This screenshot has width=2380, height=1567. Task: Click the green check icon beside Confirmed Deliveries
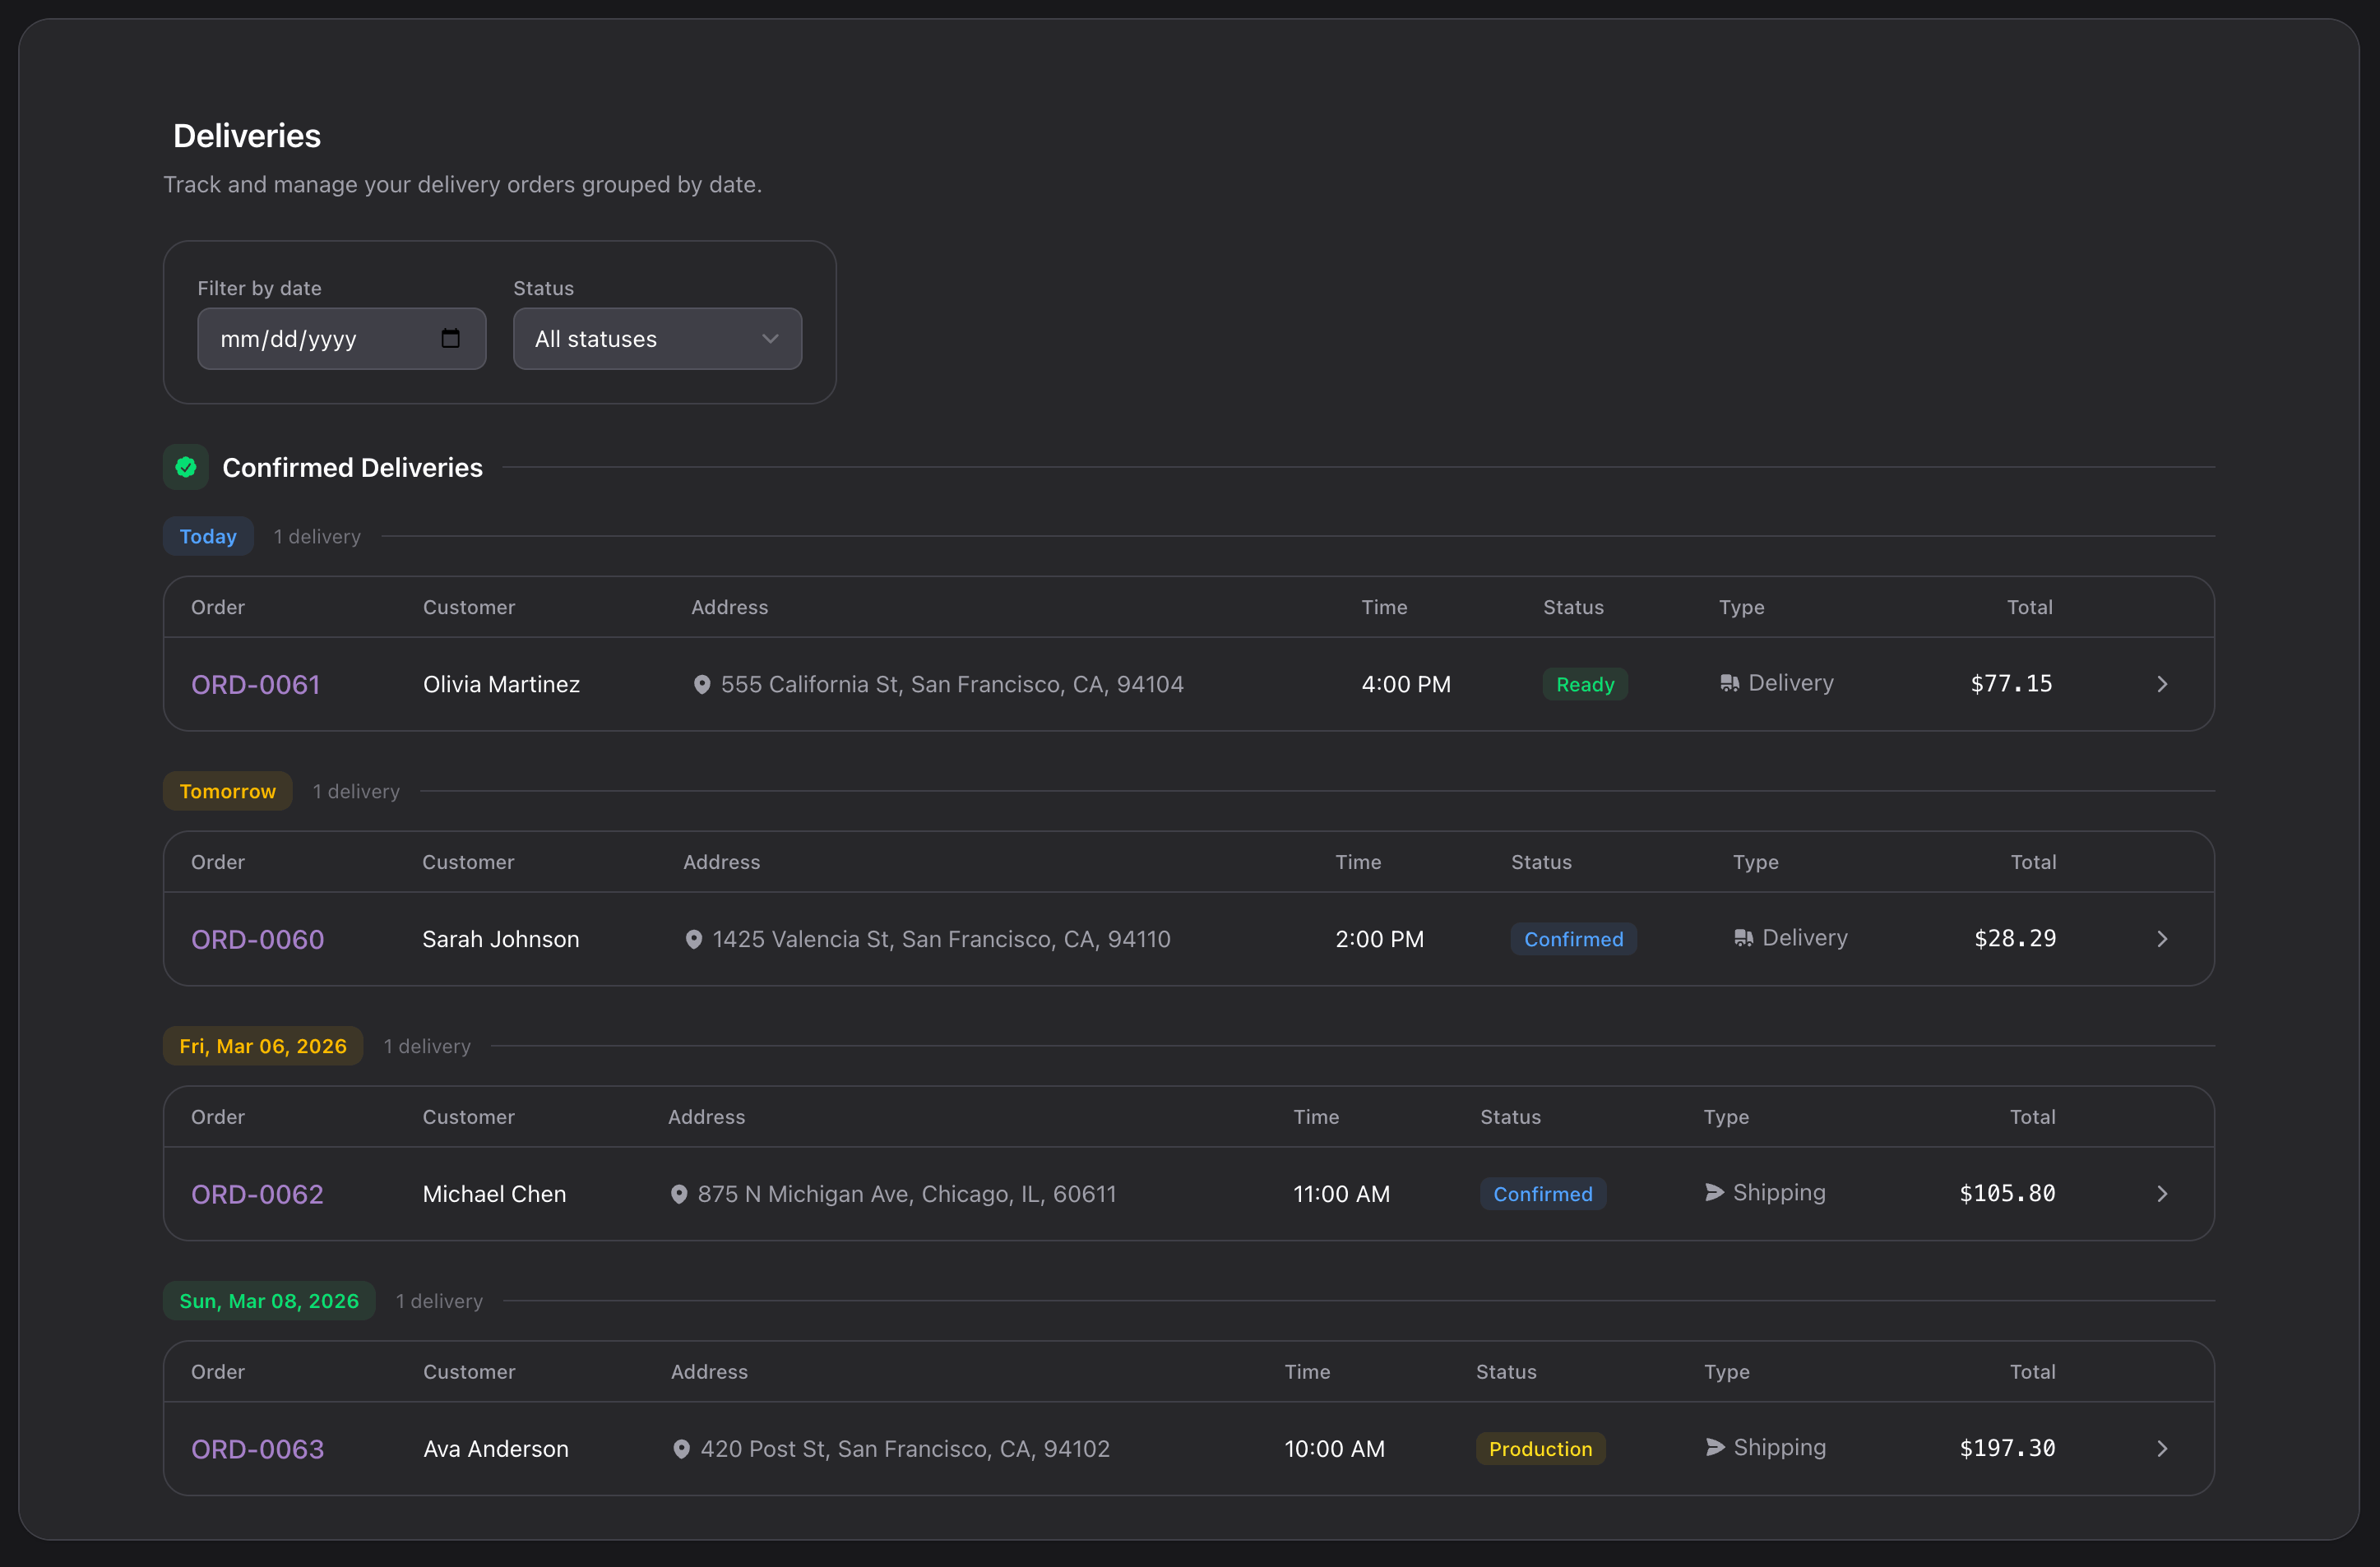tap(186, 467)
